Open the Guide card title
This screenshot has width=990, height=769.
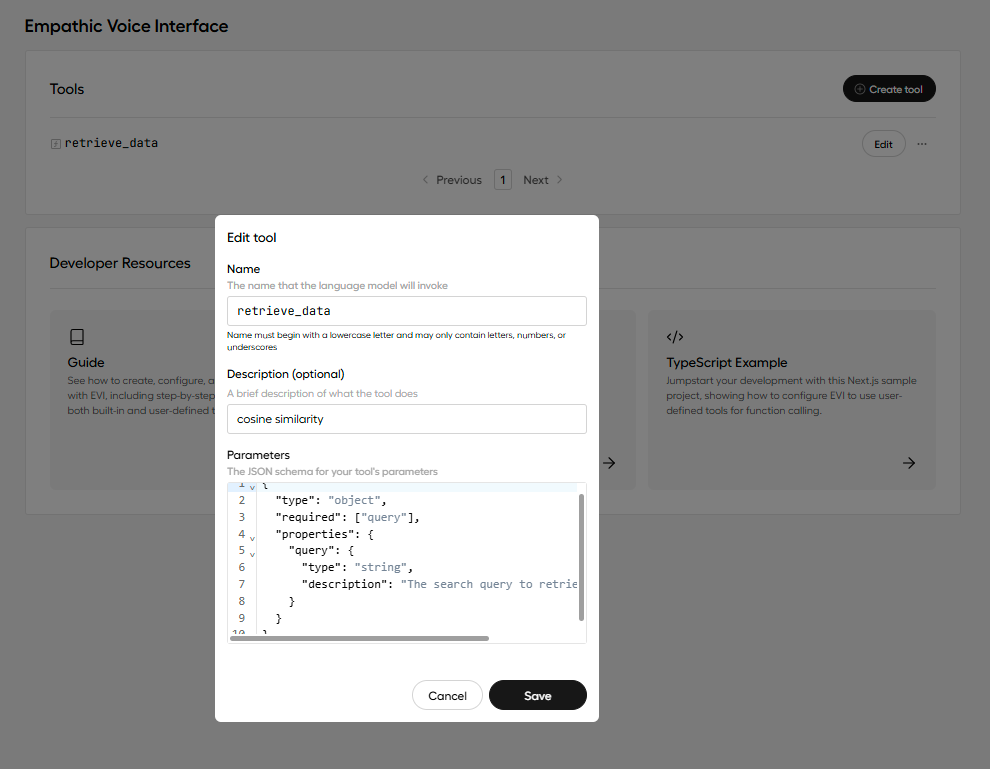point(86,362)
